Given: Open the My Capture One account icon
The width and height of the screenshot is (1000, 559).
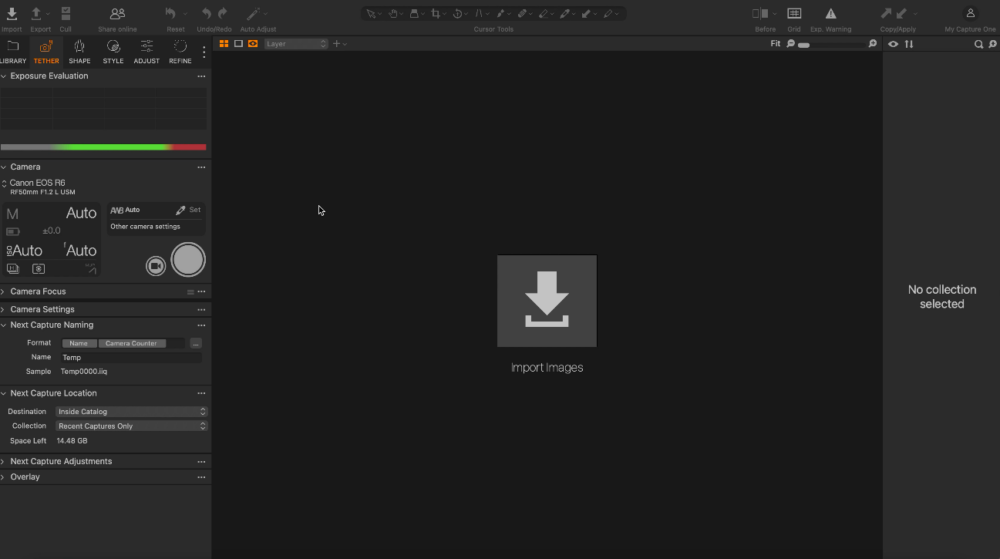Looking at the screenshot, I should 970,14.
